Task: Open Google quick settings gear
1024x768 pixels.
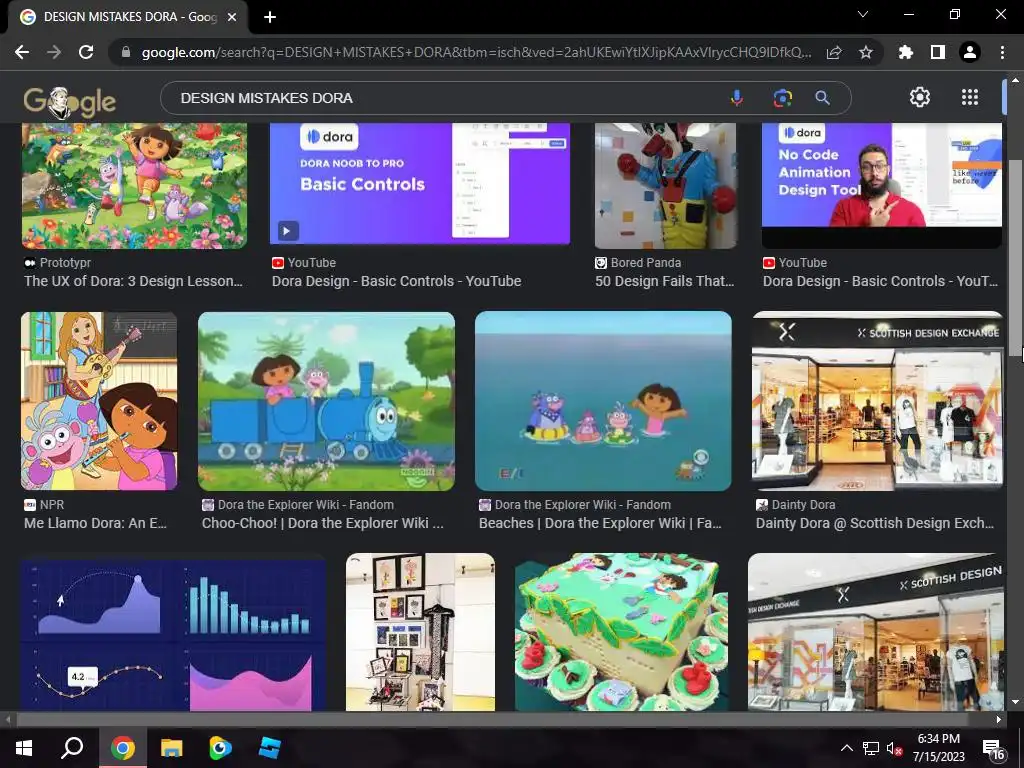Action: 920,97
